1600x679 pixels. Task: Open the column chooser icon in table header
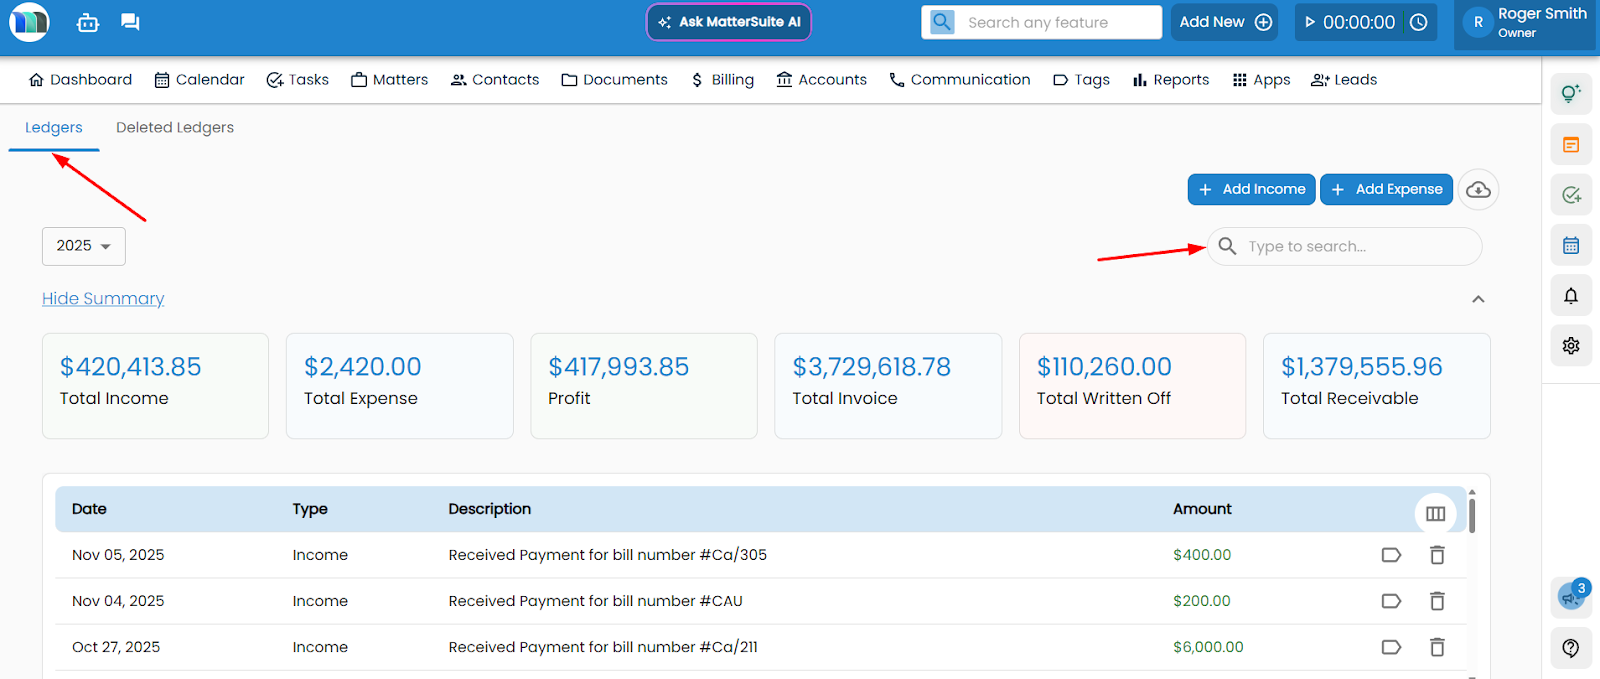point(1435,513)
